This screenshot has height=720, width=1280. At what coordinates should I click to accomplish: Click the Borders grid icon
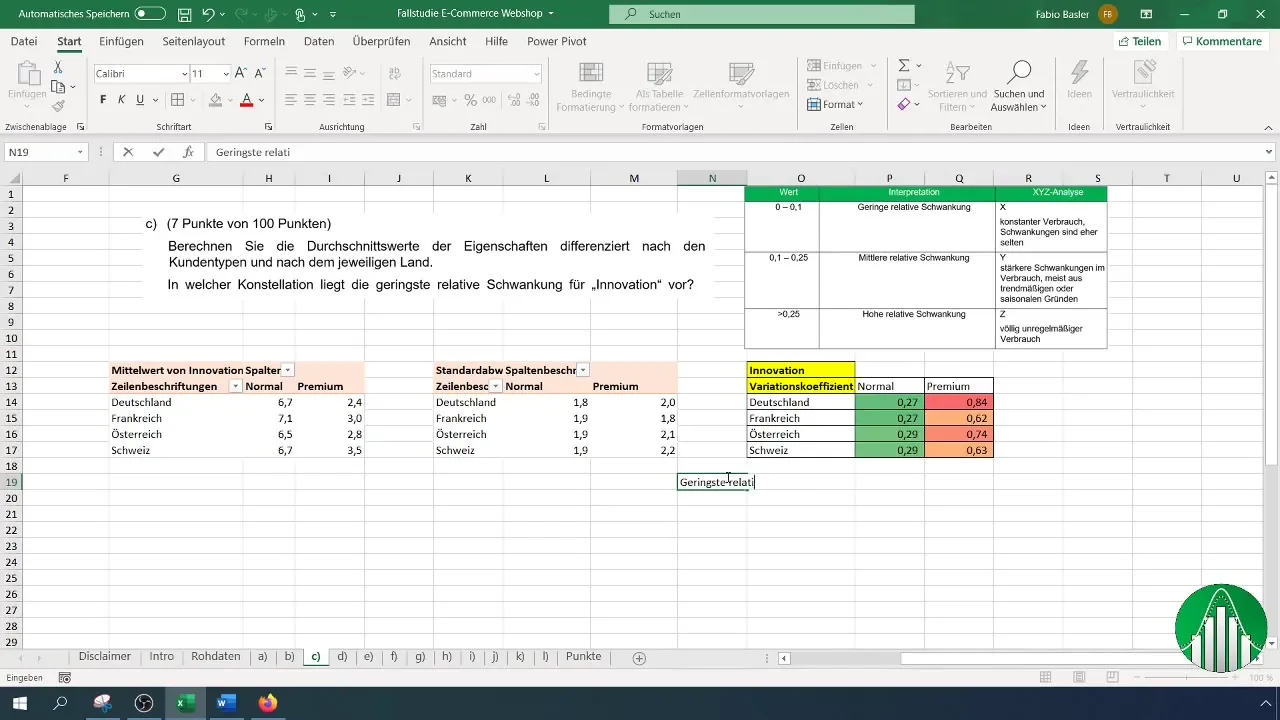click(x=177, y=100)
